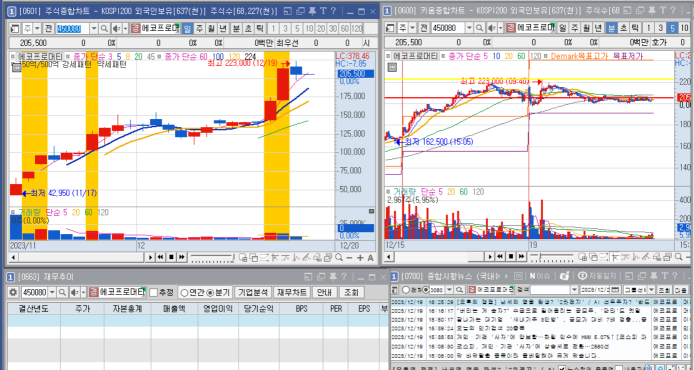Screen dimensions: 694x370
Task: Click the 기업분석 button
Action: point(253,293)
